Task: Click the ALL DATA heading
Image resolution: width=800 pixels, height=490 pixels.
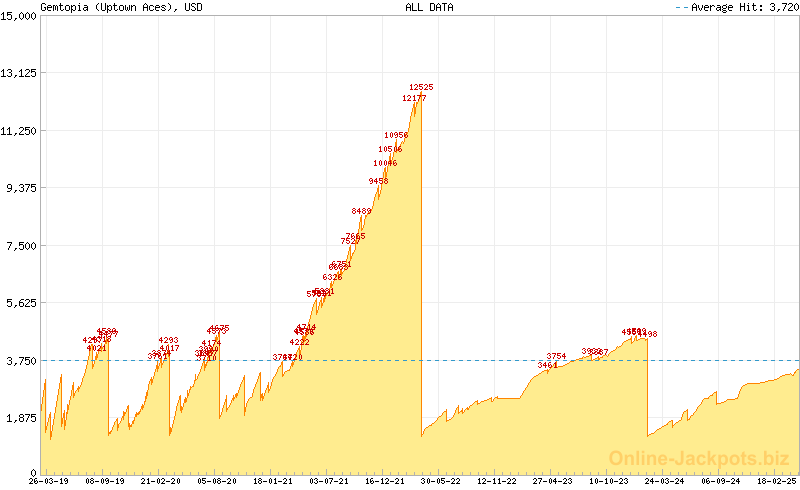Action: pos(429,7)
